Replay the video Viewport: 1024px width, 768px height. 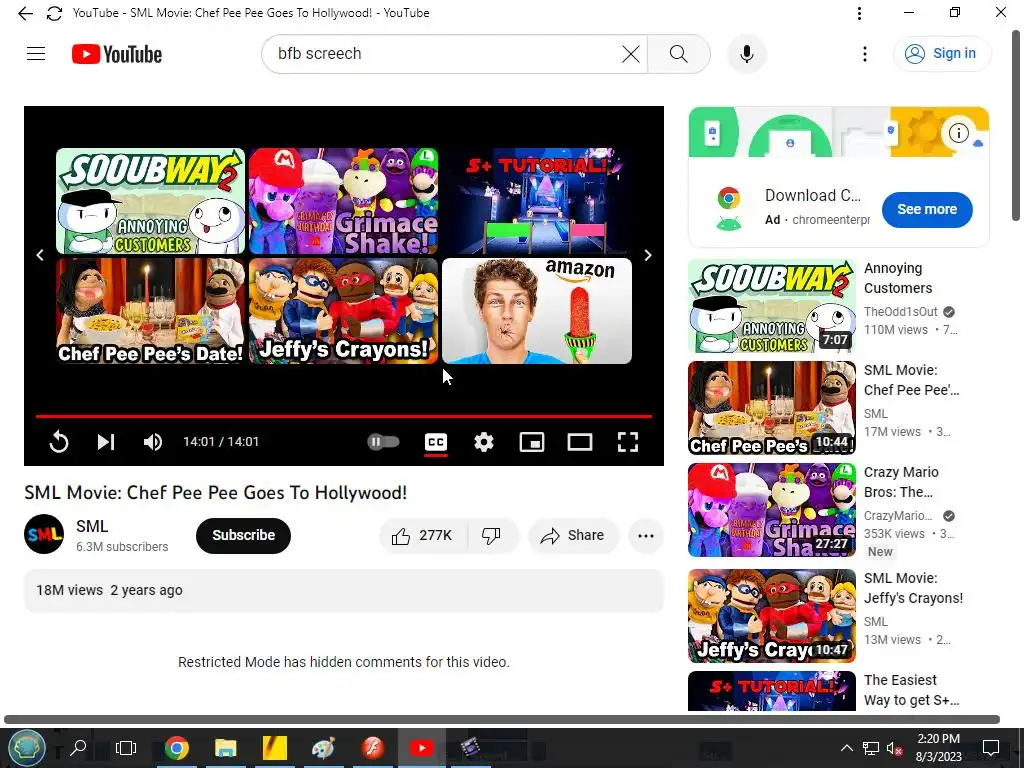pos(59,442)
